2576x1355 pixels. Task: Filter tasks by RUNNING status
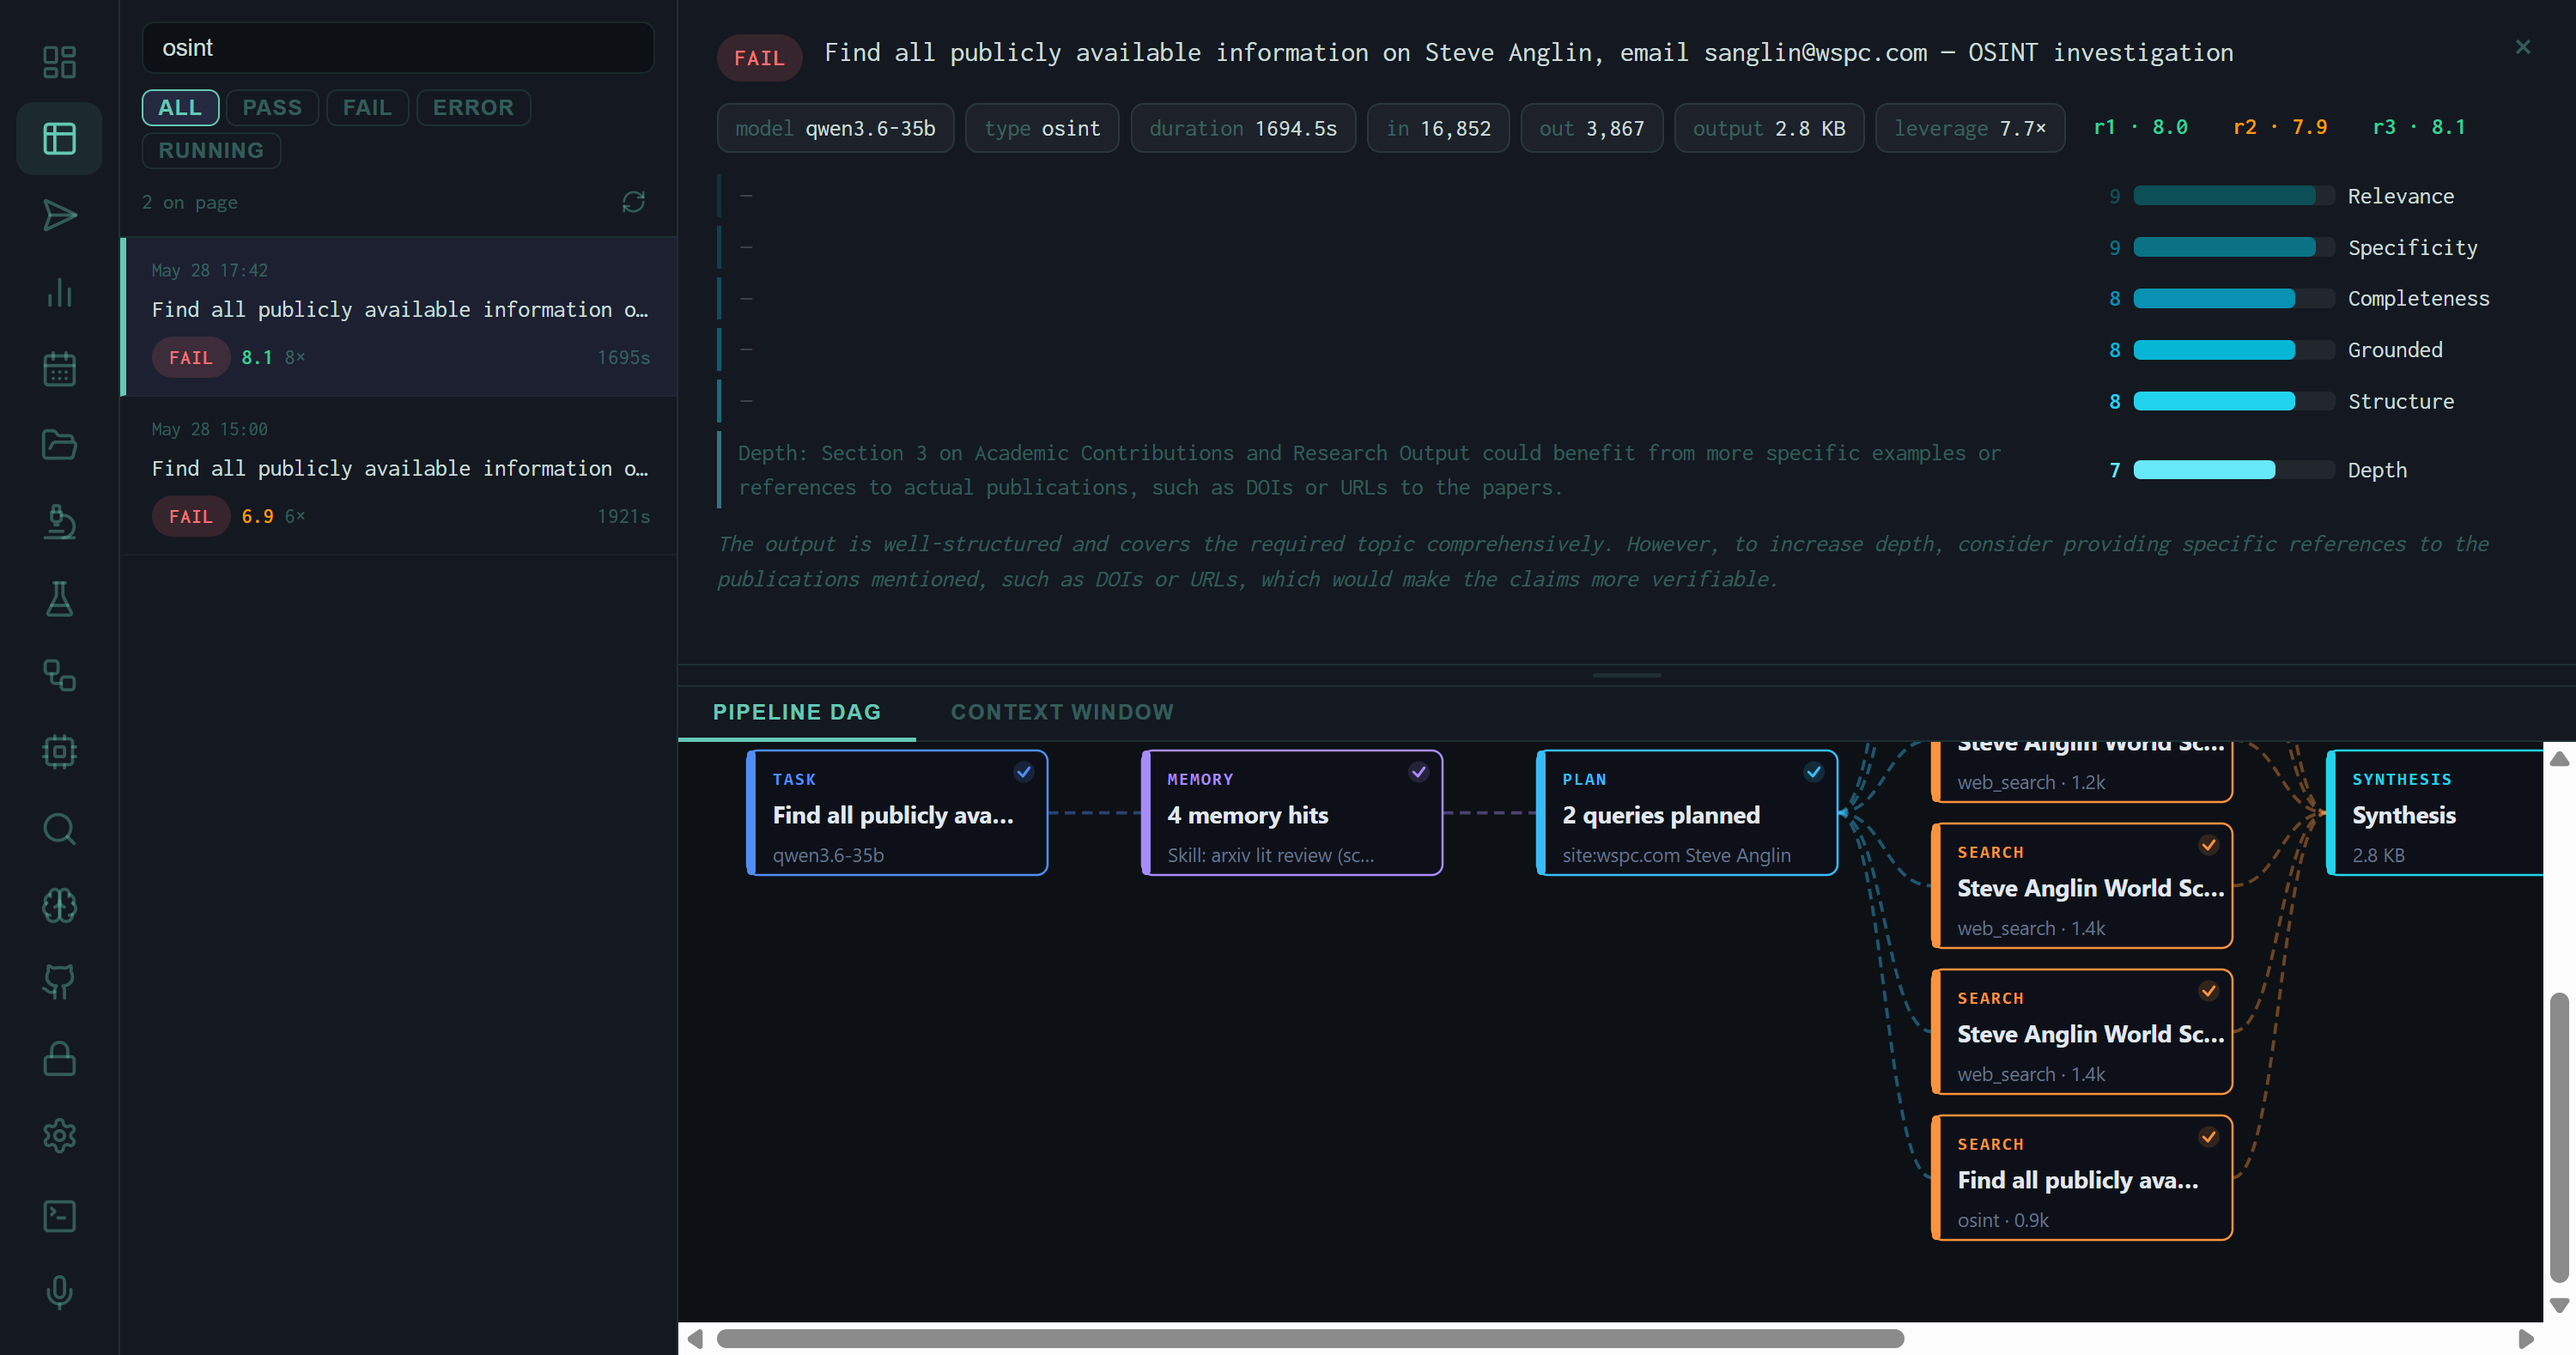coord(211,150)
